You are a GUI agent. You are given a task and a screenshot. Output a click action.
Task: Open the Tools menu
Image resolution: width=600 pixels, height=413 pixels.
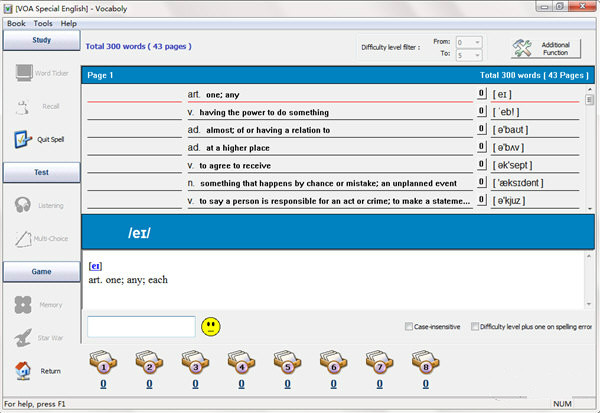click(43, 23)
